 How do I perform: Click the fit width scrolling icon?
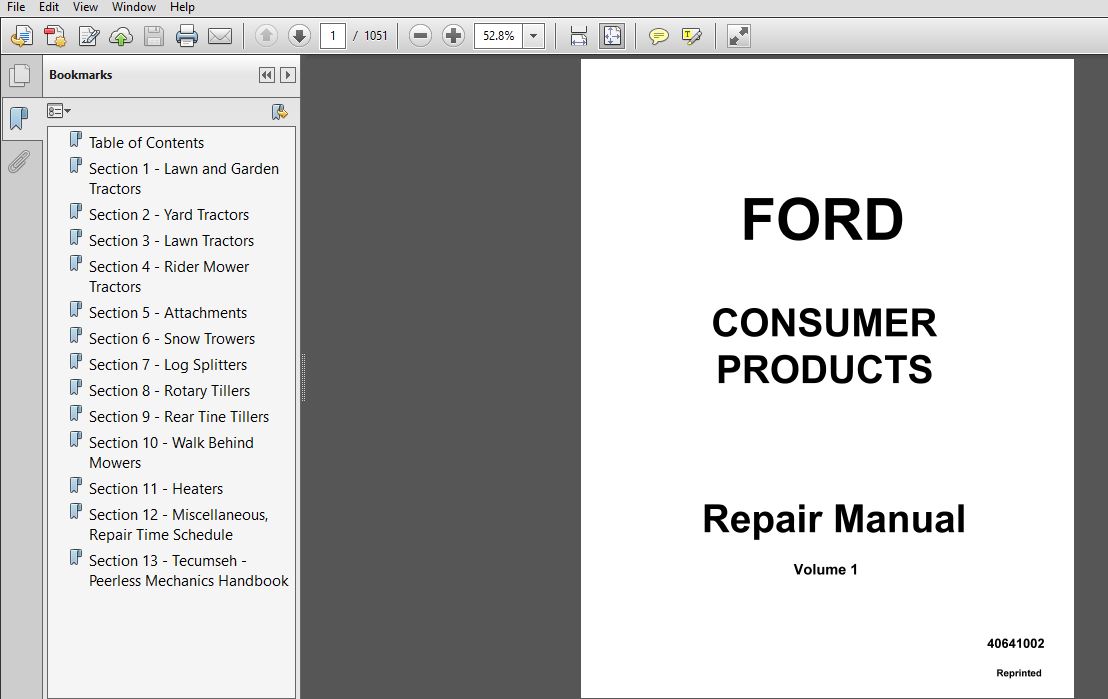tap(579, 36)
